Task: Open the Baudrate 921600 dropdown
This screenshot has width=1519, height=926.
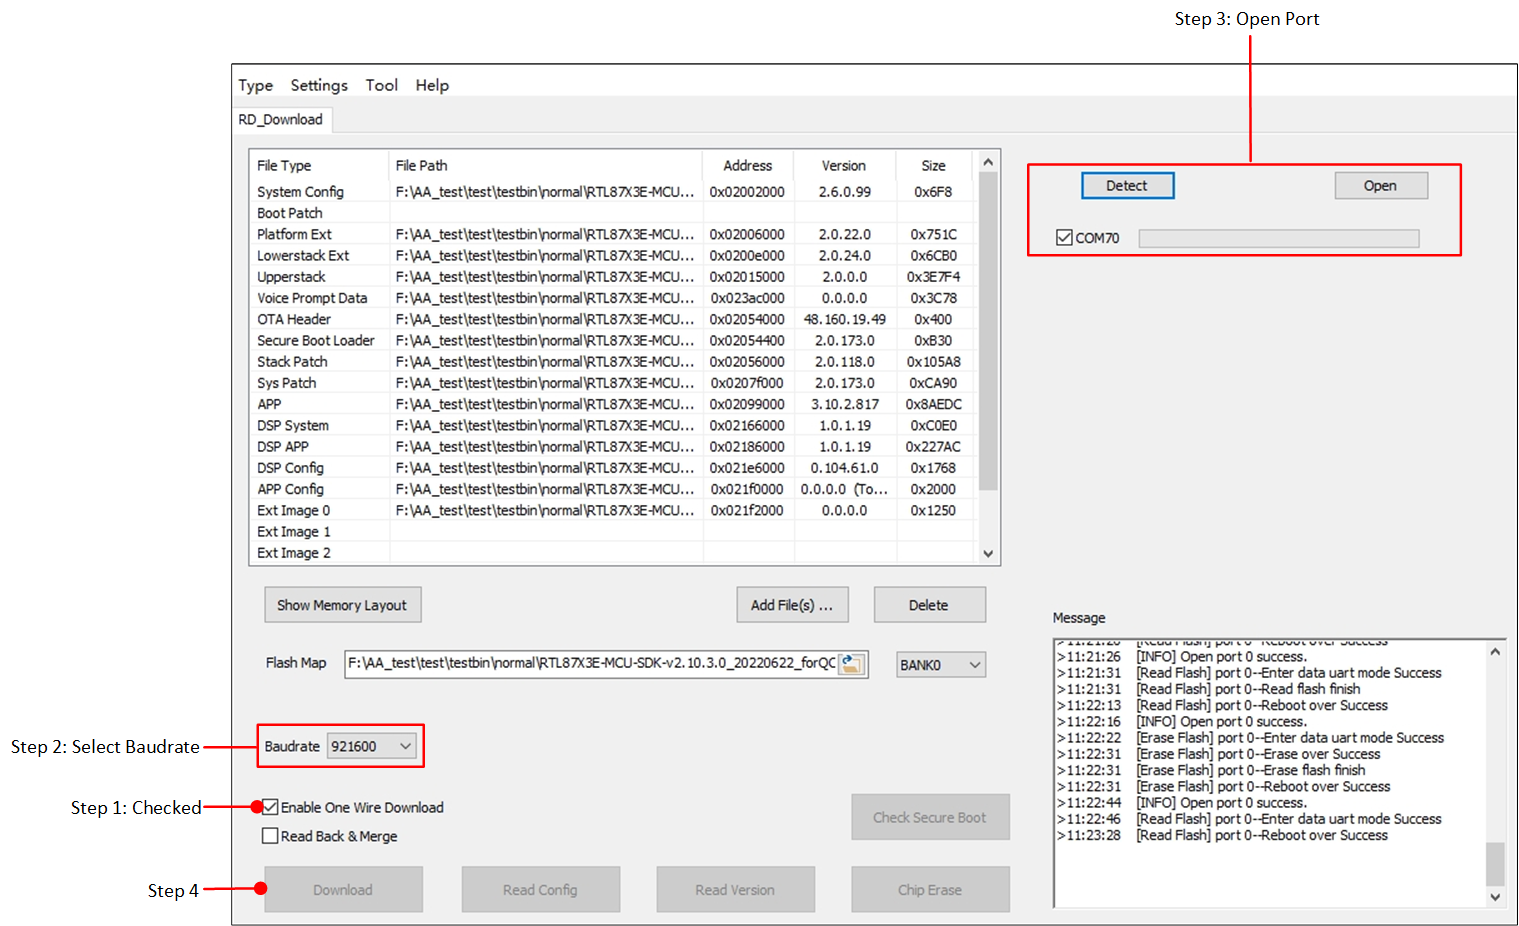Action: 372,746
